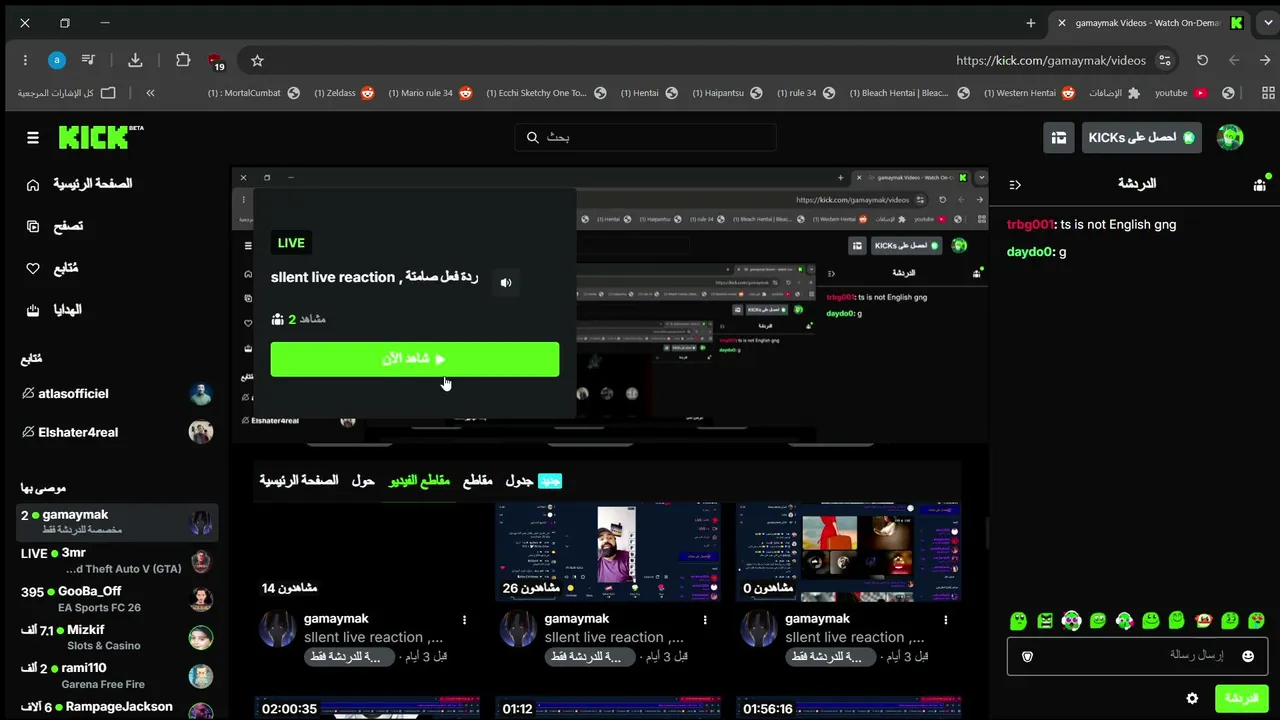This screenshot has width=1280, height=720.
Task: Click the green شاهد الآن watch button
Action: (415, 359)
